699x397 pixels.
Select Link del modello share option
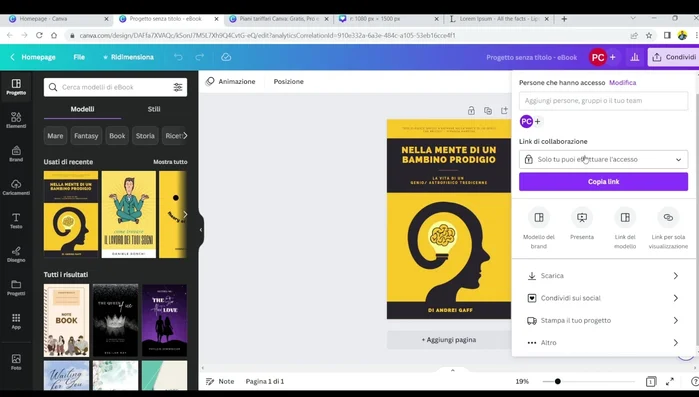(625, 229)
